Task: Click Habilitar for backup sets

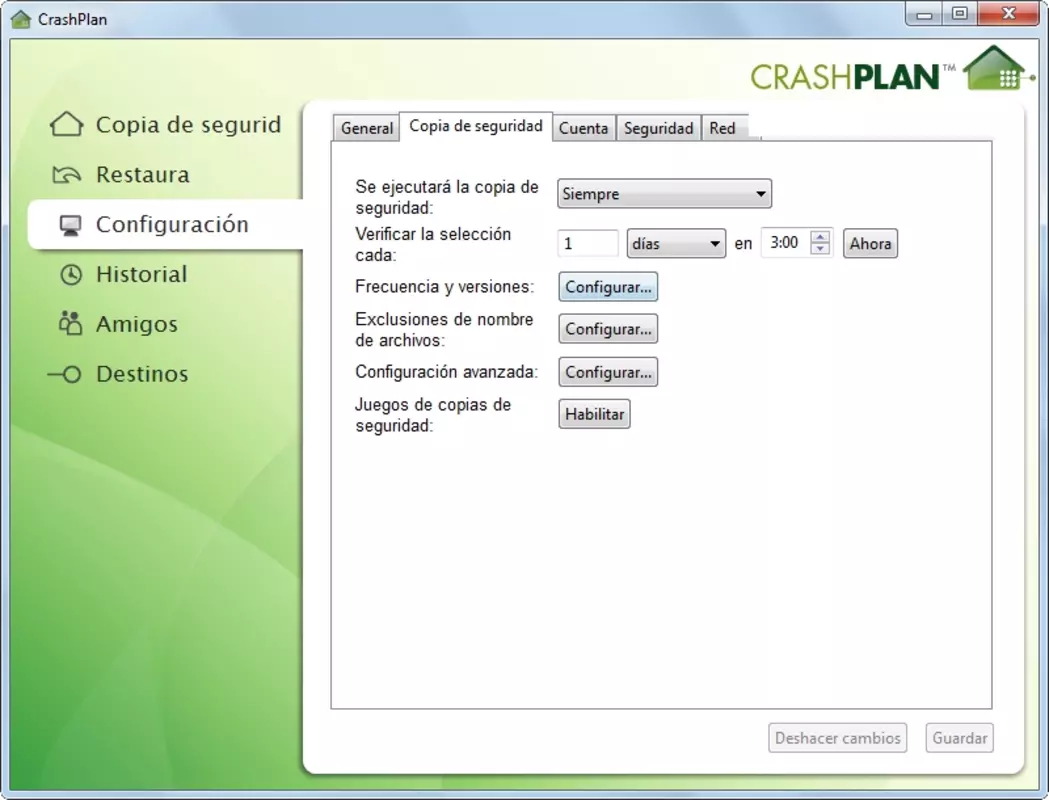Action: click(x=594, y=414)
